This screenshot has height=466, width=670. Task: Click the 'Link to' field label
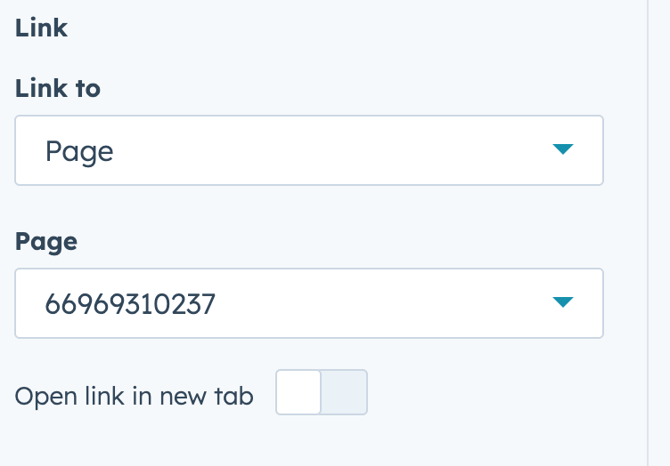[57, 88]
